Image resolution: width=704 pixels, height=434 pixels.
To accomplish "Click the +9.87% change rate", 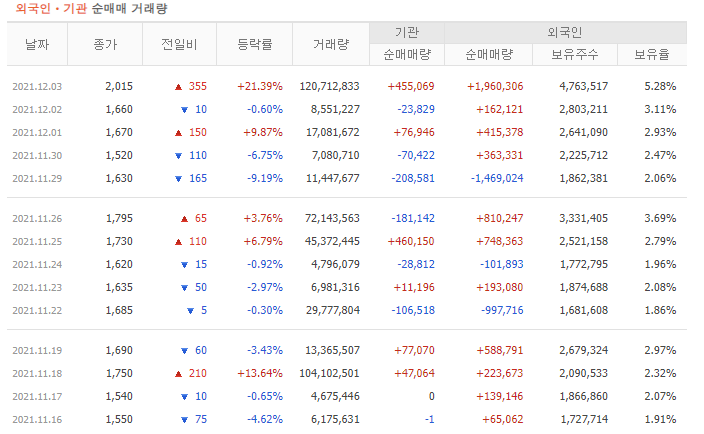I will [x=263, y=132].
